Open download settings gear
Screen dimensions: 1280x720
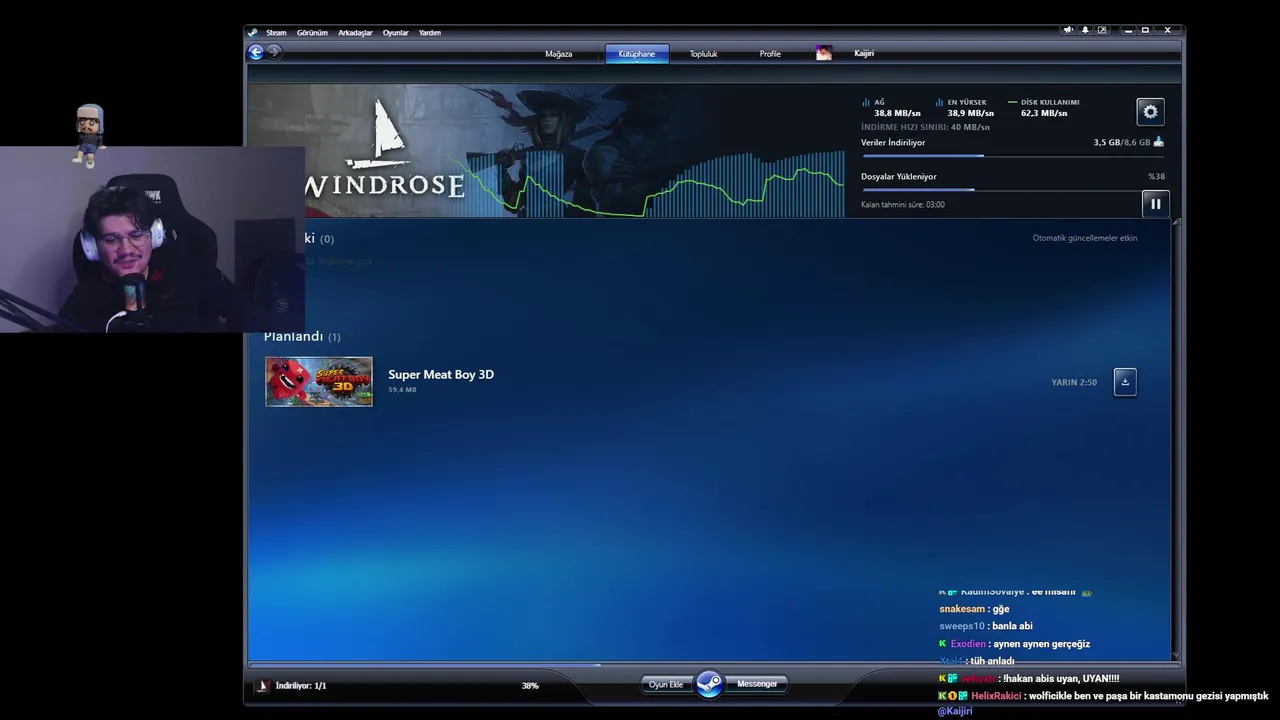click(x=1150, y=112)
